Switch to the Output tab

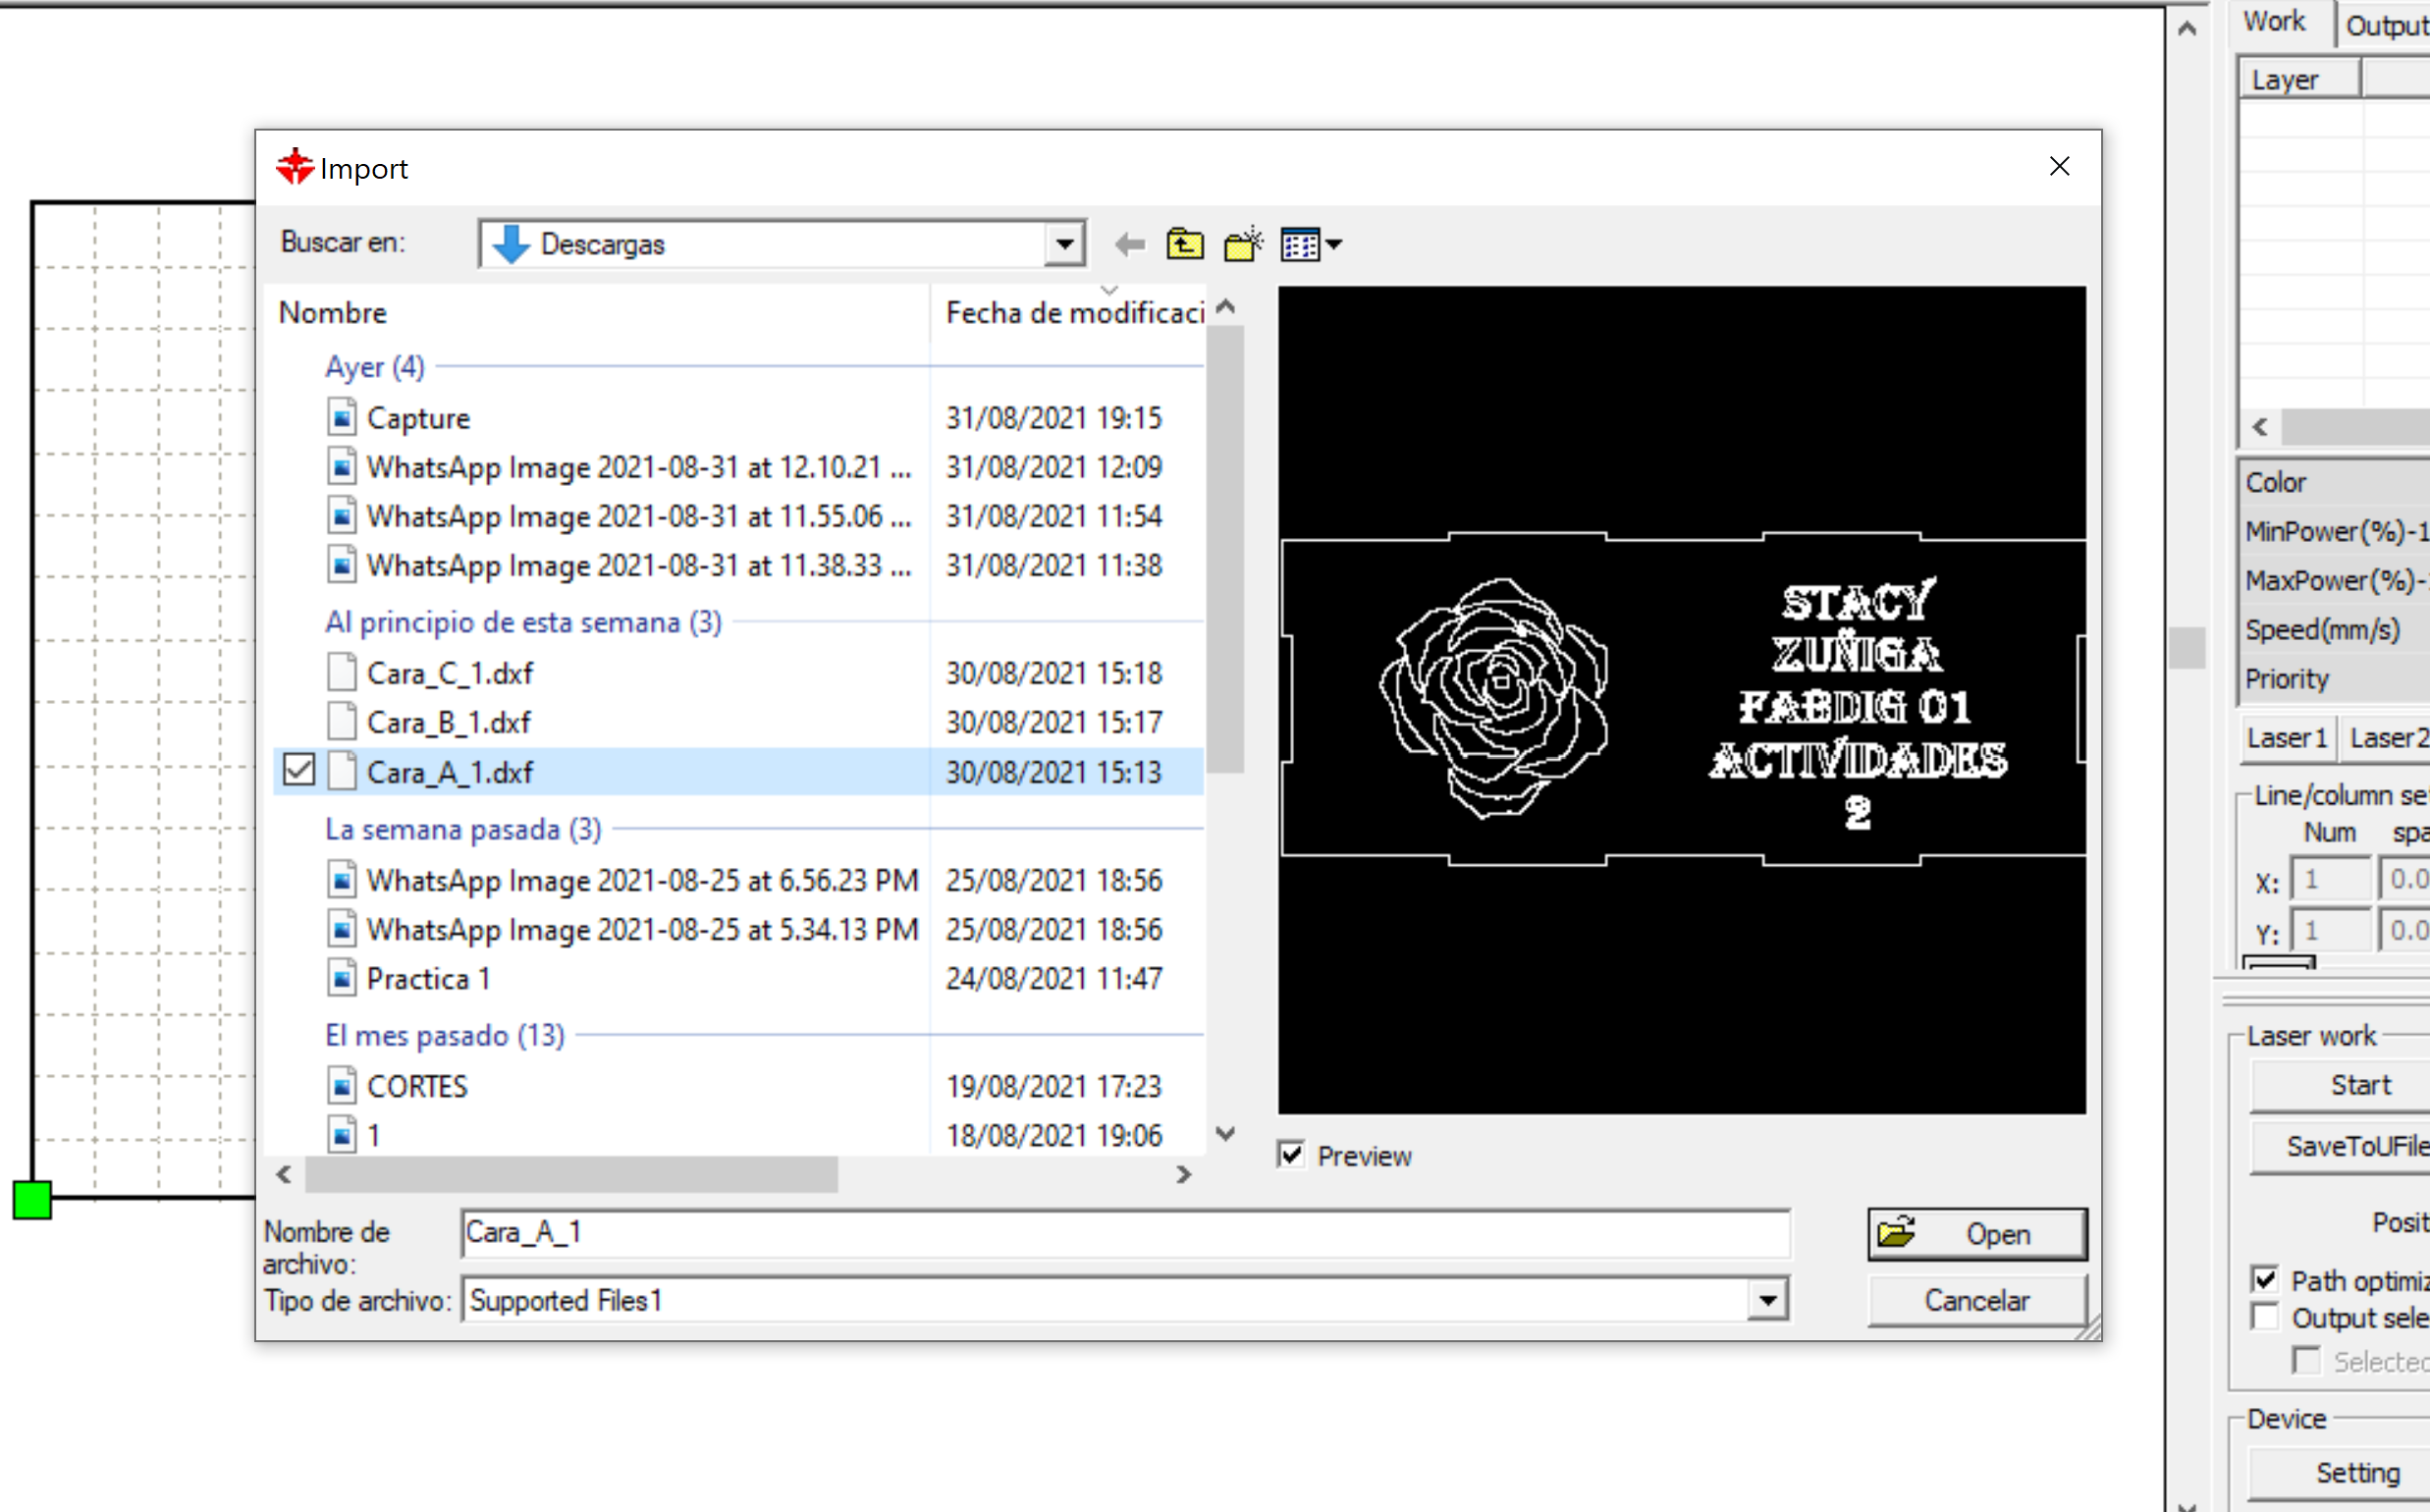click(x=2385, y=24)
